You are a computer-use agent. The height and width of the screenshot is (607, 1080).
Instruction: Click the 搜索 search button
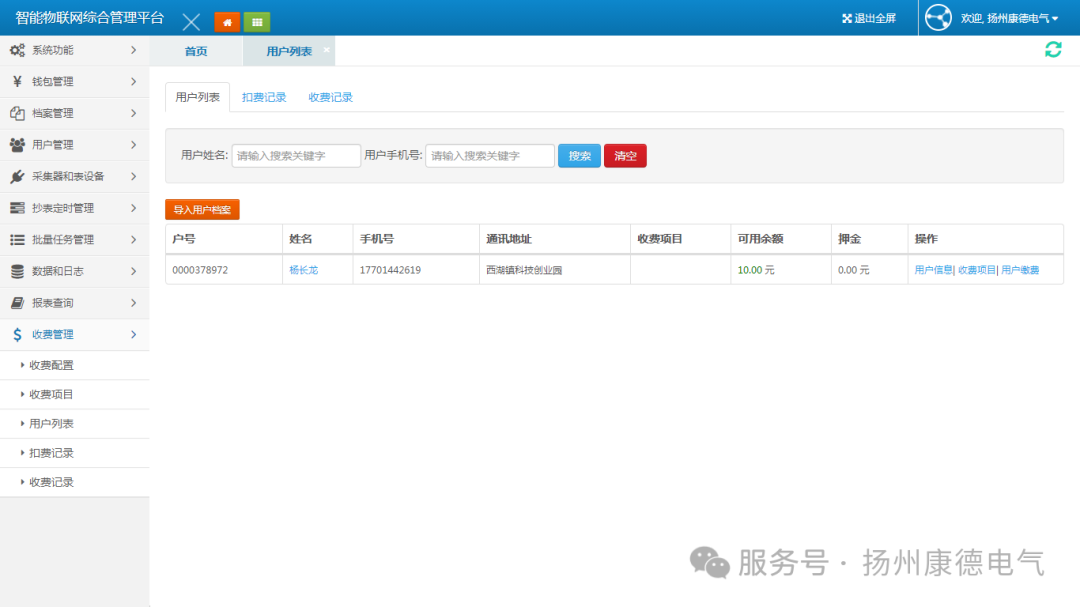coord(580,155)
